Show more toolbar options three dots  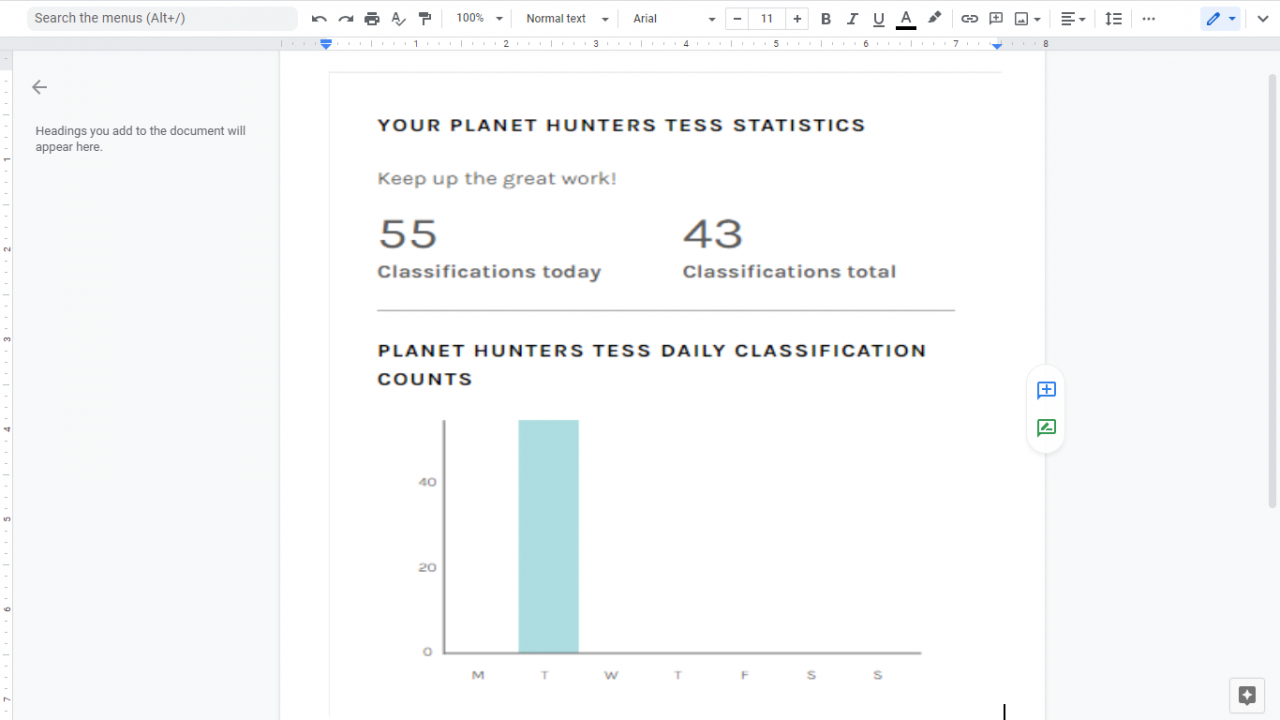click(1148, 18)
